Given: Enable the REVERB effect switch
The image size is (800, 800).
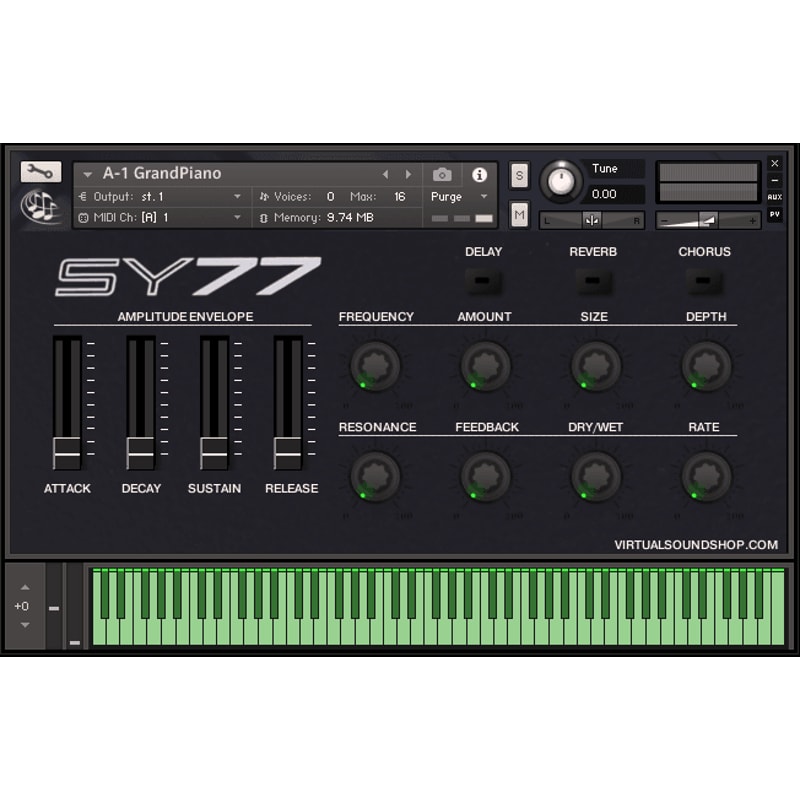Looking at the screenshot, I should coord(593,282).
